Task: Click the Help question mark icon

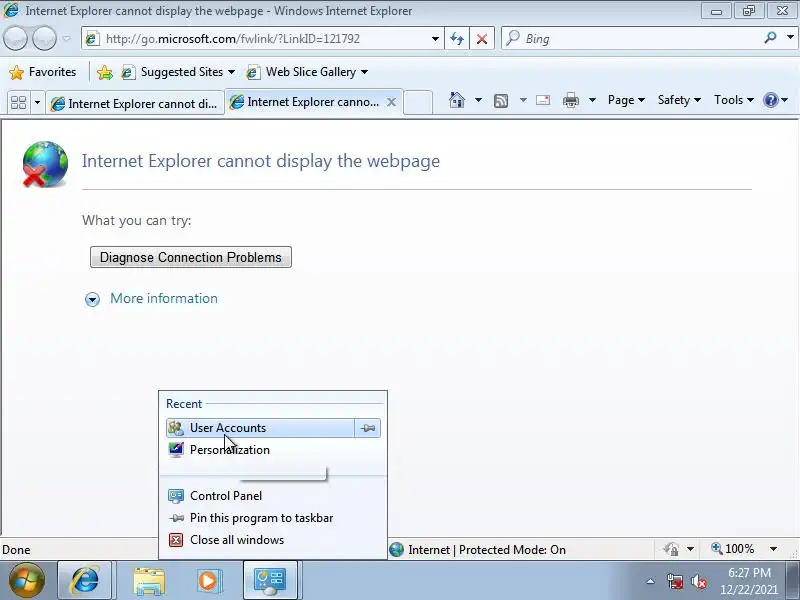Action: click(x=770, y=100)
